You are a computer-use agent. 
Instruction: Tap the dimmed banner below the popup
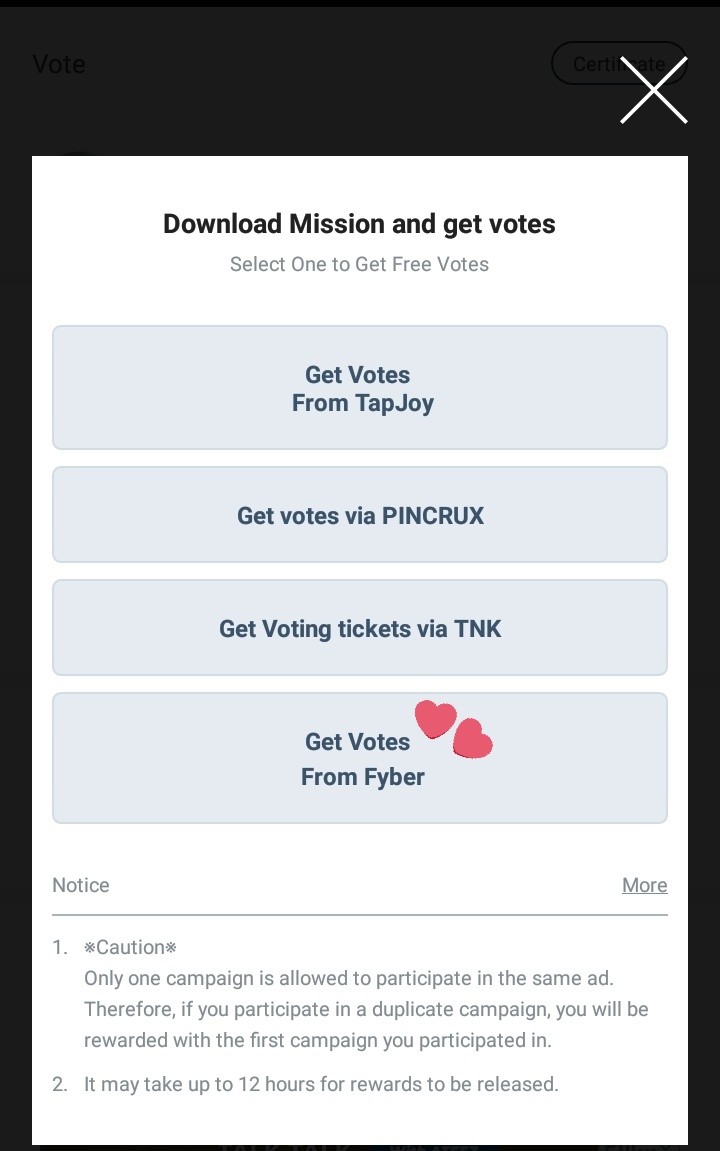click(359, 1147)
